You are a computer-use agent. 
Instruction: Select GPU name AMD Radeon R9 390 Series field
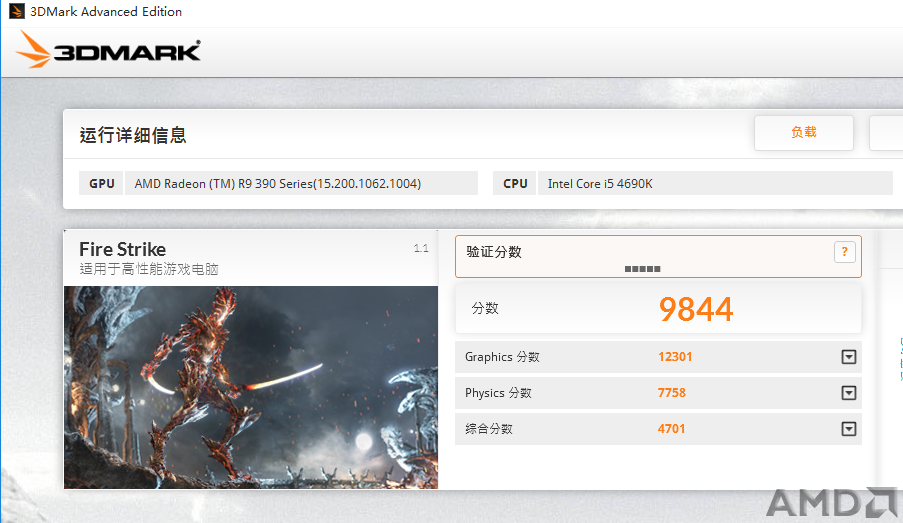(301, 183)
